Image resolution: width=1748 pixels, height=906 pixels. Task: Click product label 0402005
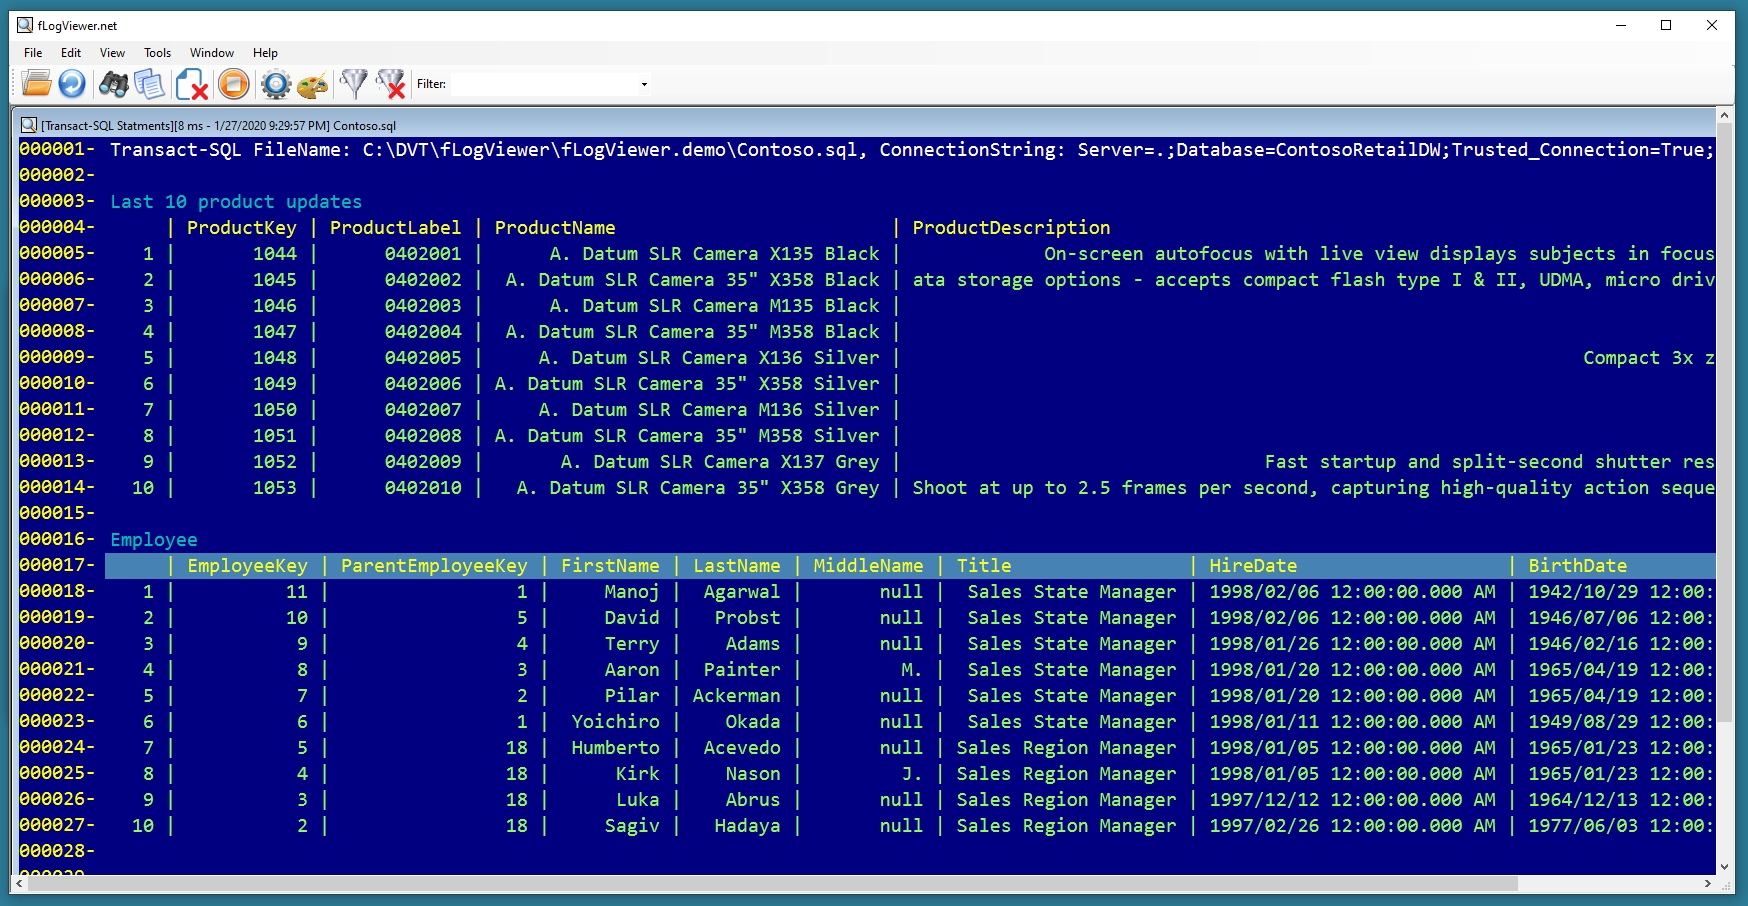coord(423,358)
